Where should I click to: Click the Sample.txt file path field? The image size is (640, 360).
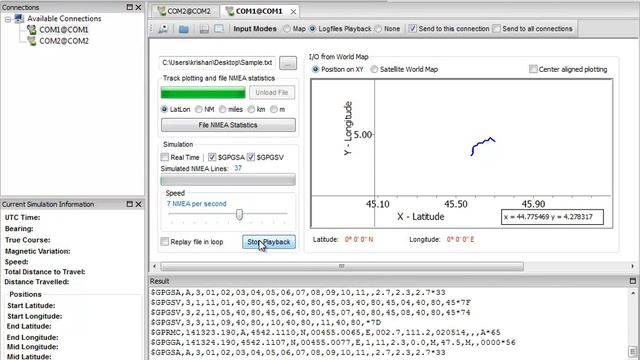tap(217, 63)
